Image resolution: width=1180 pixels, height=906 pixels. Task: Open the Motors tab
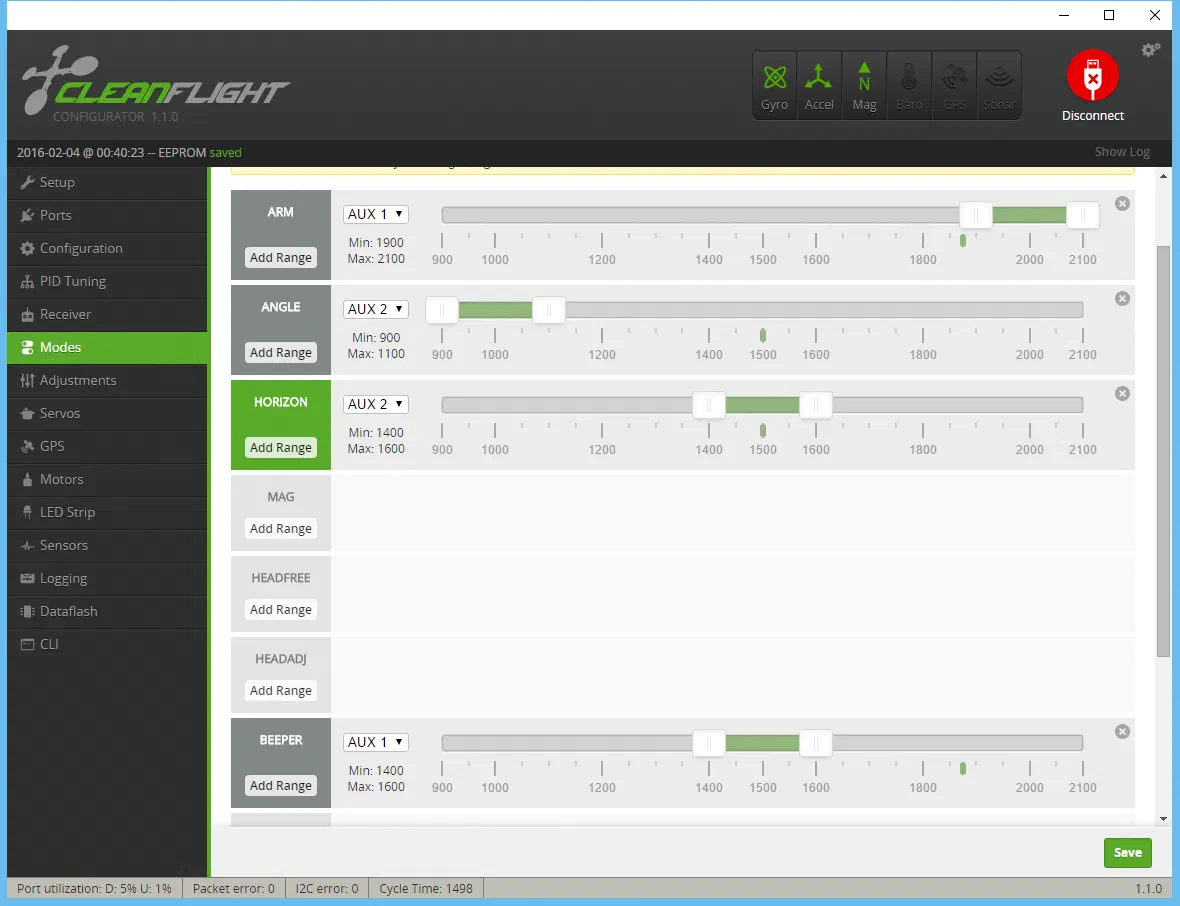[107, 479]
